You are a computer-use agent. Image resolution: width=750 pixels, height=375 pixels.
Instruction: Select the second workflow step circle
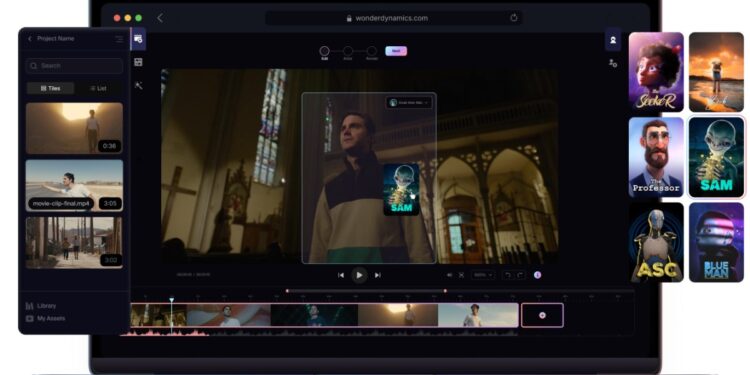pyautogui.click(x=348, y=51)
